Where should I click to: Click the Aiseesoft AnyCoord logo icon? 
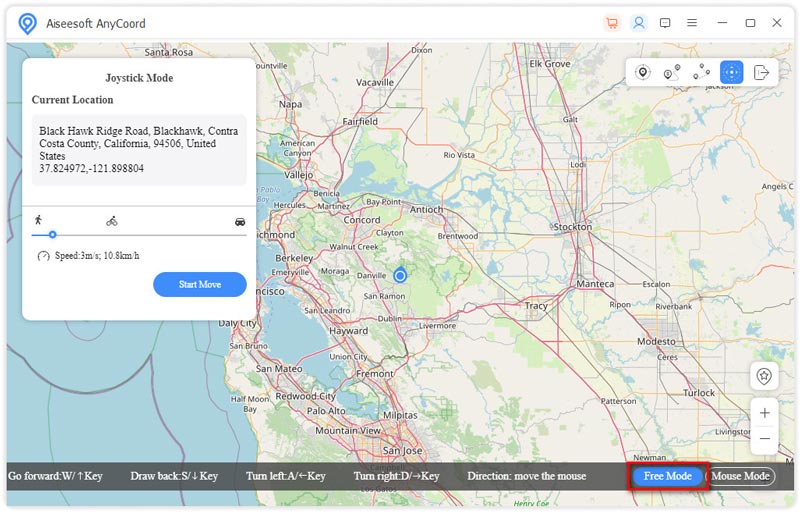[x=27, y=23]
